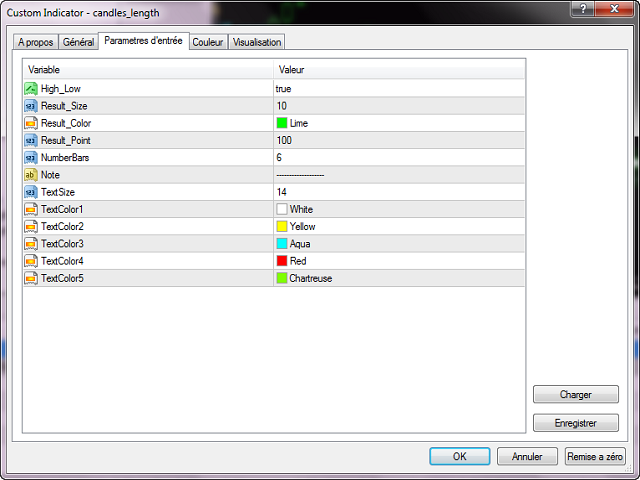
Task: Select the TextColor3 variable name
Action: coord(62,244)
